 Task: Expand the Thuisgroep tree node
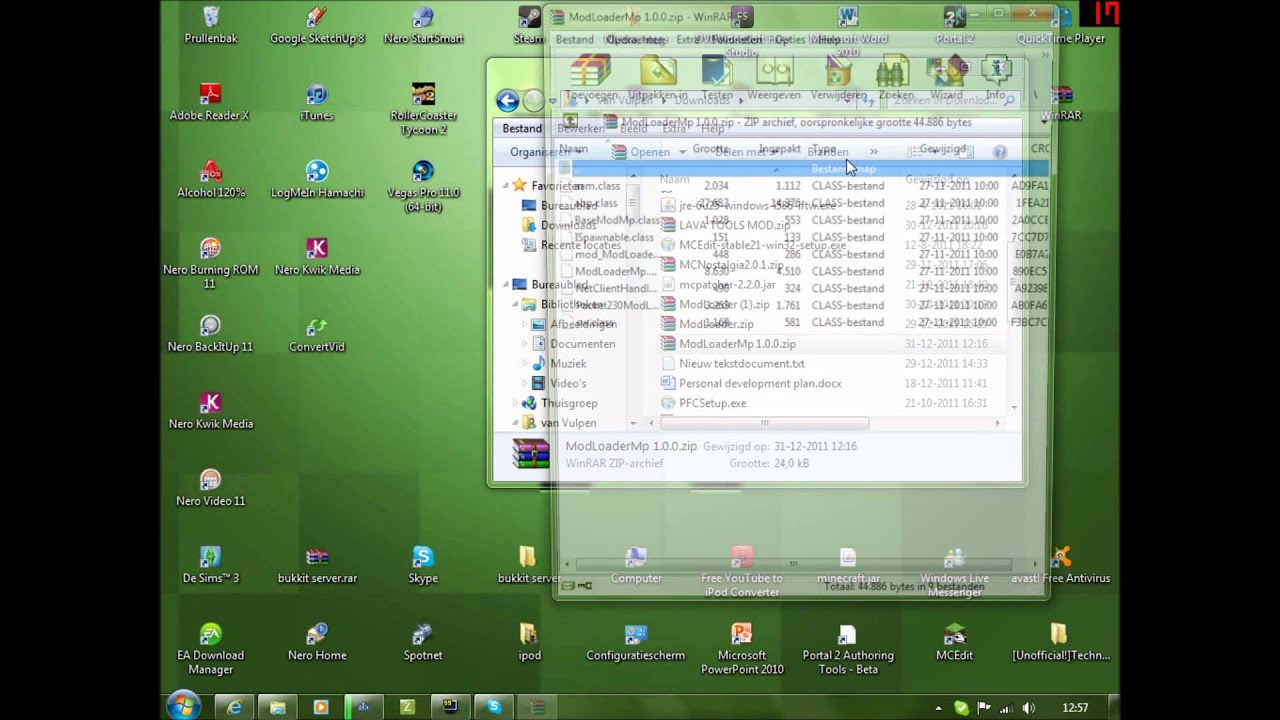click(x=516, y=403)
